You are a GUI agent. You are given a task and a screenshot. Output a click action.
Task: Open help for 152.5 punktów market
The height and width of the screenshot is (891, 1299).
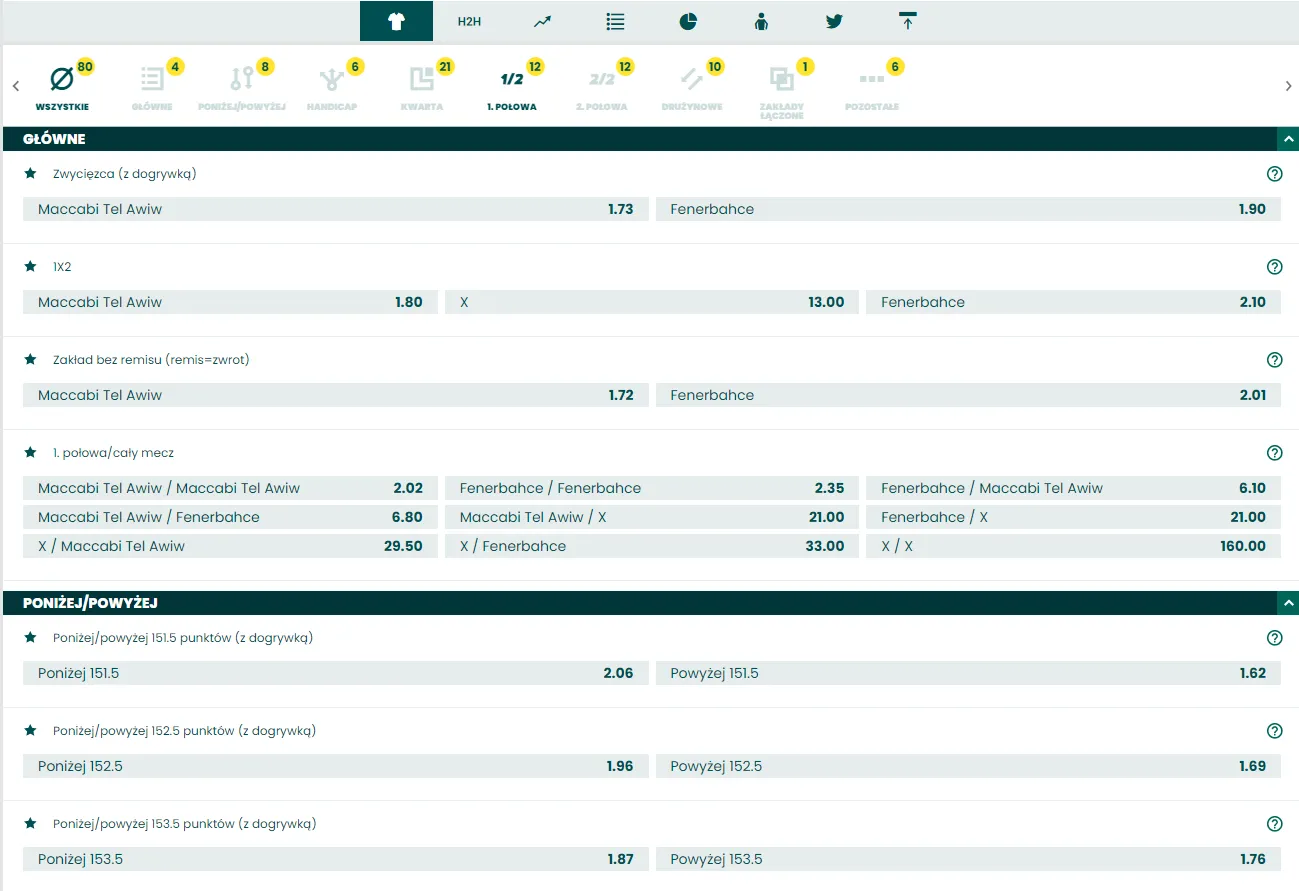coord(1274,731)
